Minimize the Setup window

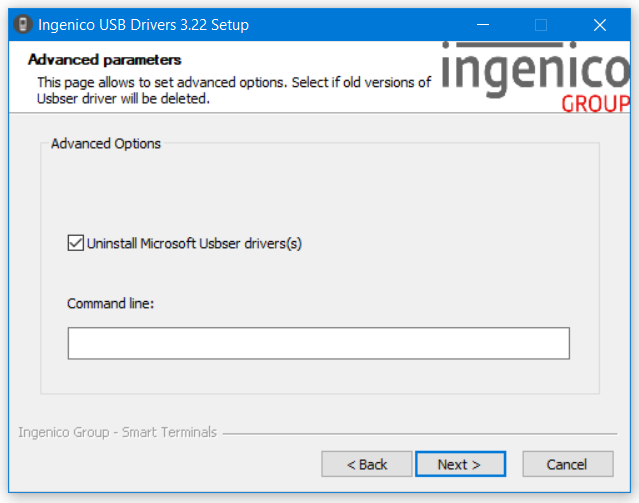tap(483, 25)
